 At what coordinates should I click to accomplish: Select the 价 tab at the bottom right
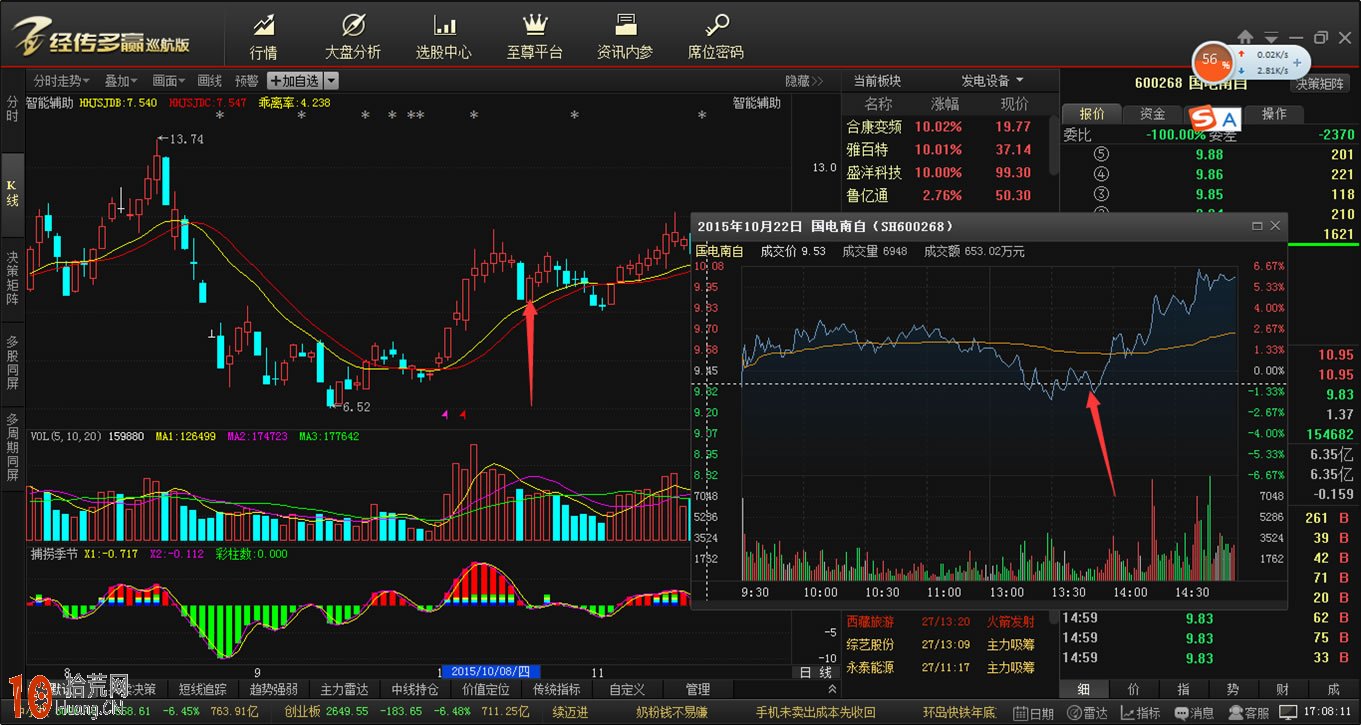tap(1134, 690)
